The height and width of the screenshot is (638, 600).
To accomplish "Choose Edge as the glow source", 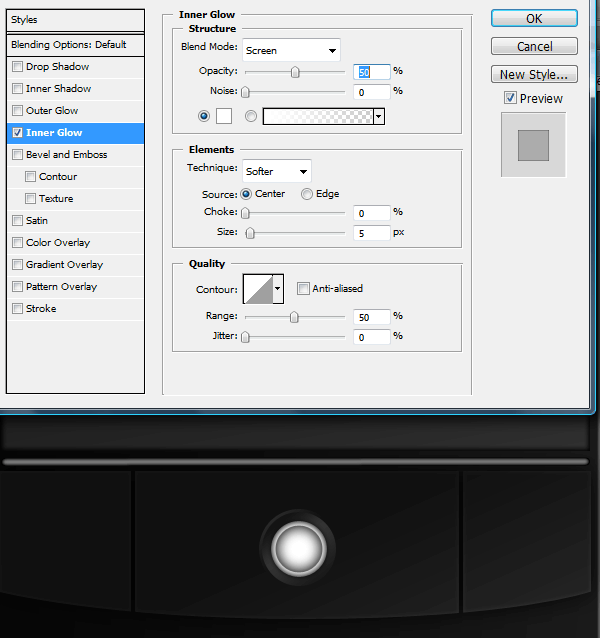I will [x=307, y=194].
